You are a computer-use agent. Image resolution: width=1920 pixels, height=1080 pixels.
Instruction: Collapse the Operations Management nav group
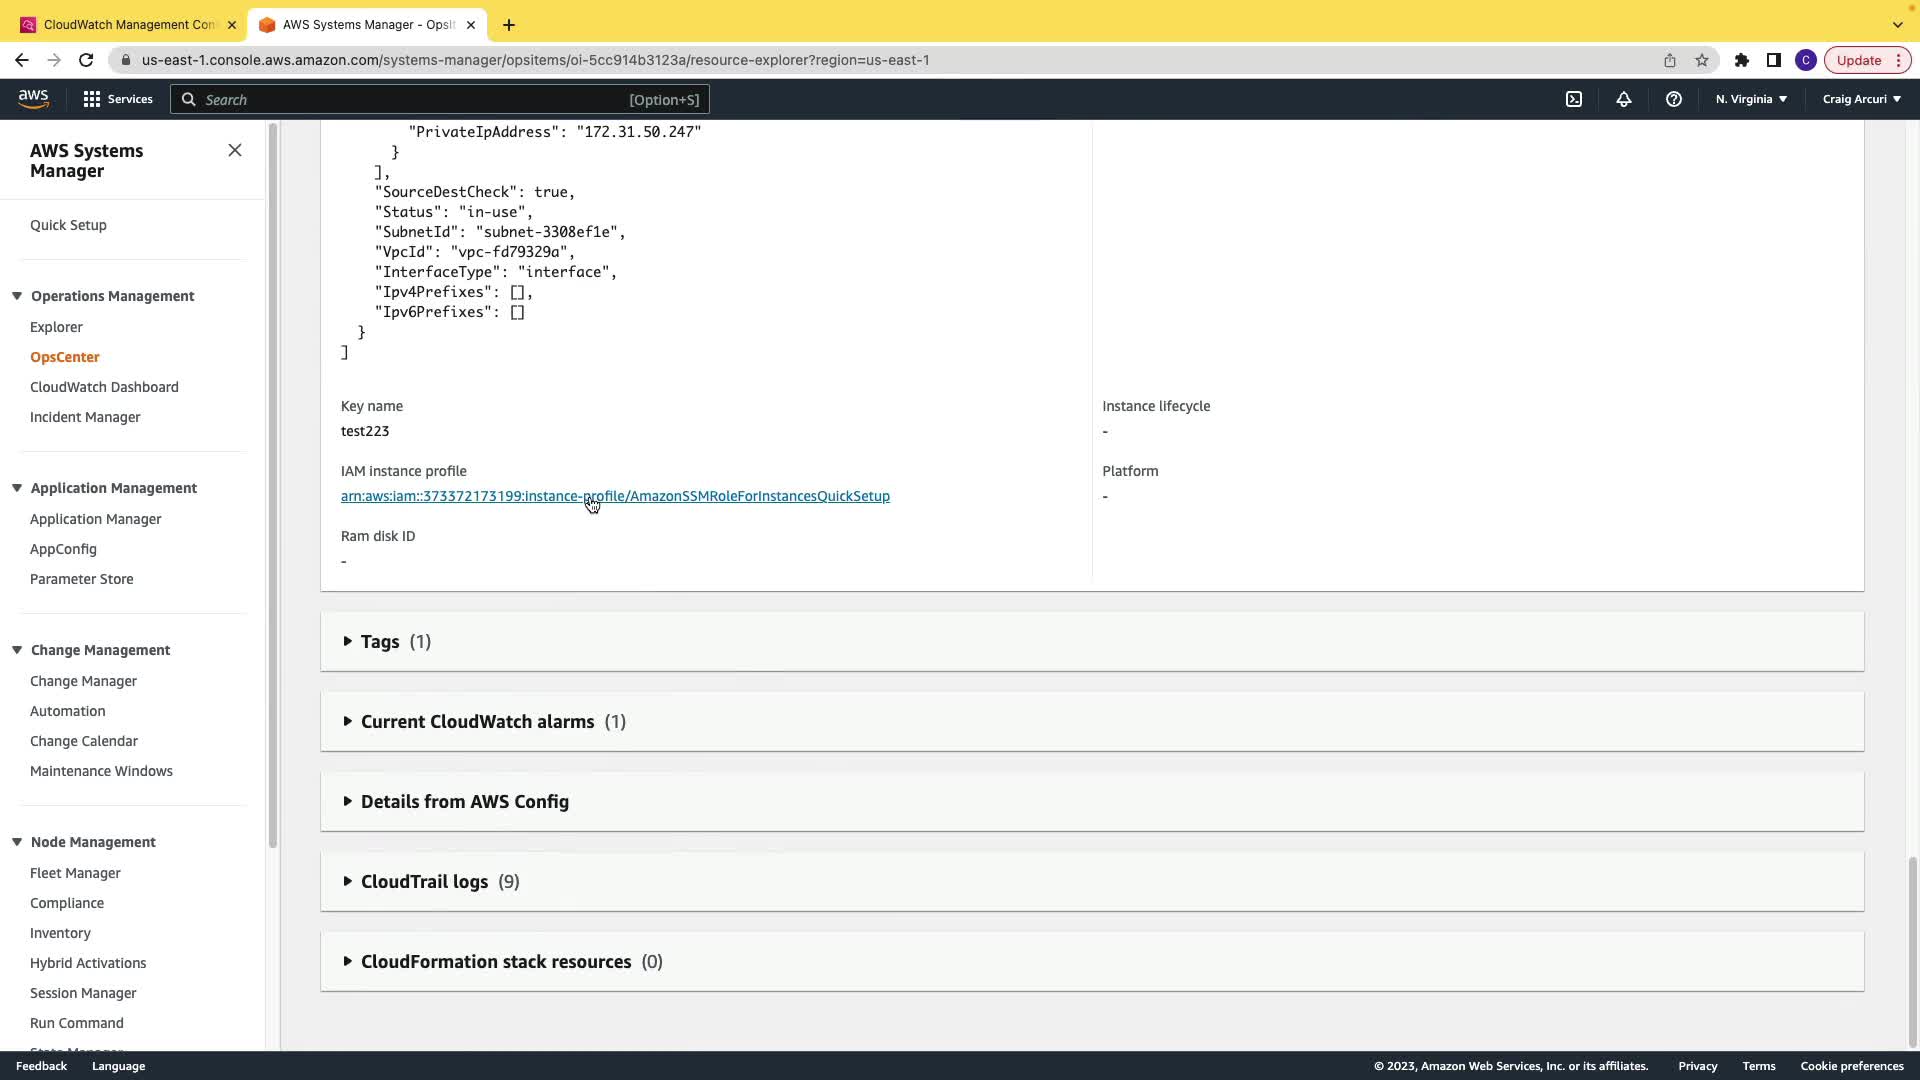[x=17, y=296]
